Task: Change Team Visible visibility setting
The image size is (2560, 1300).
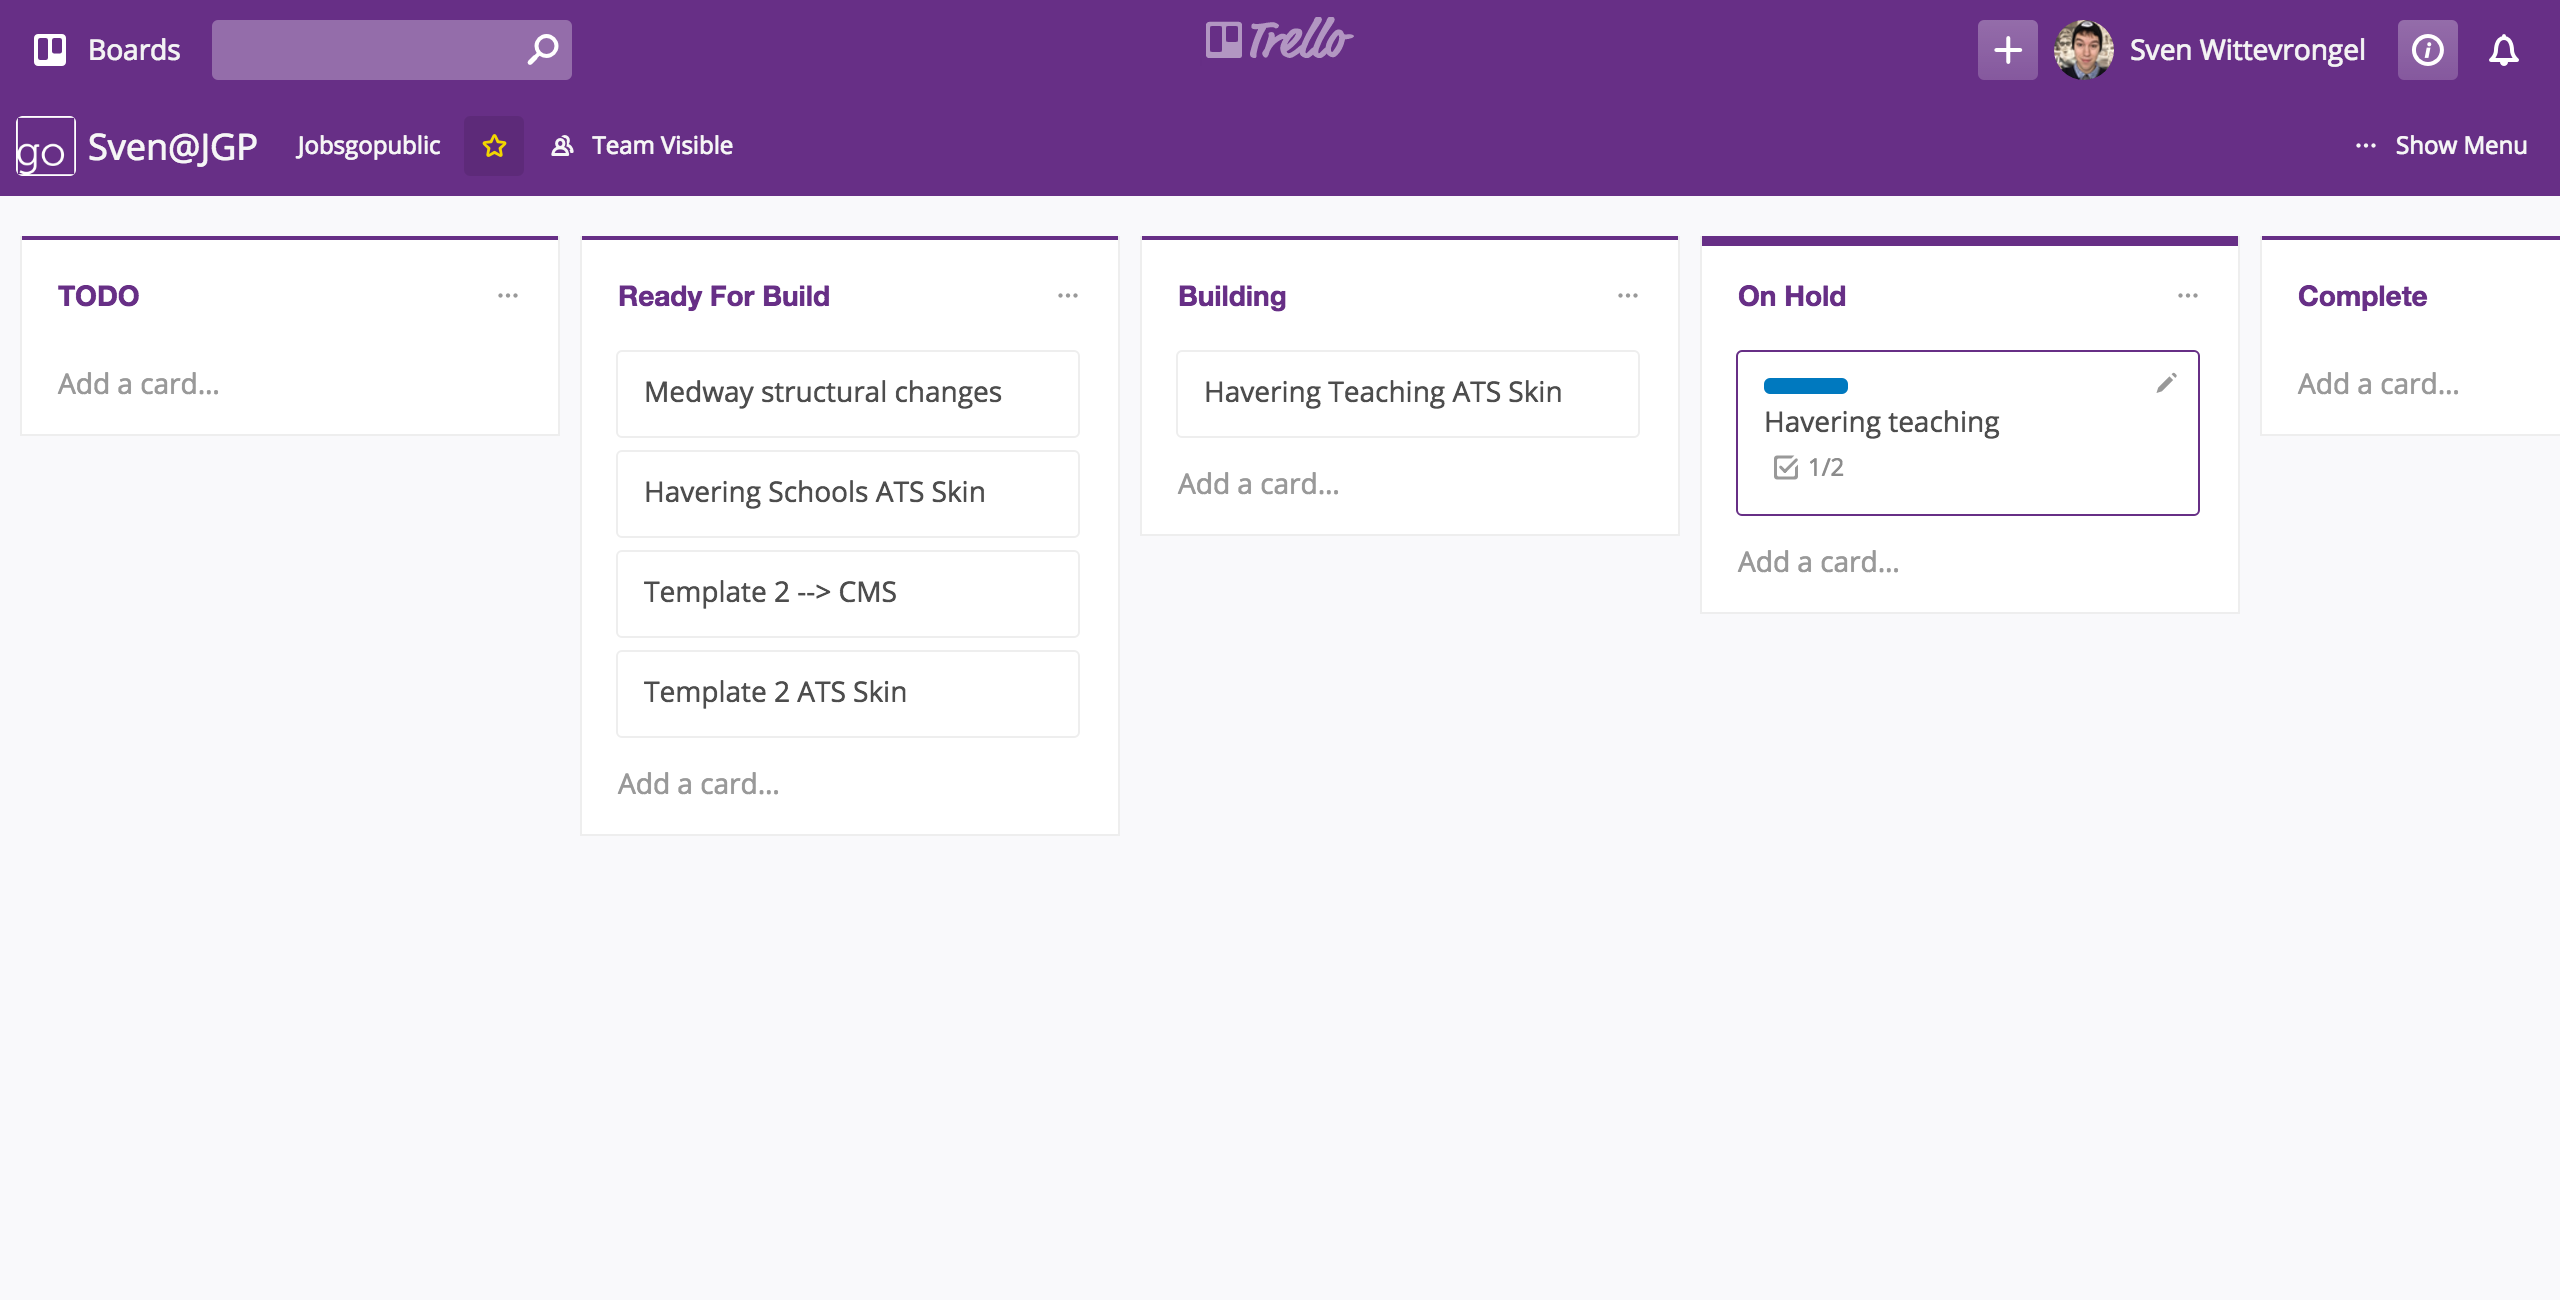Action: tap(642, 146)
